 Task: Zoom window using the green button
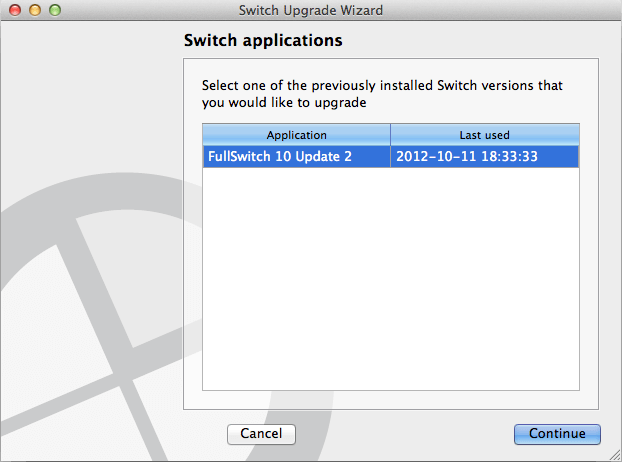tap(55, 10)
